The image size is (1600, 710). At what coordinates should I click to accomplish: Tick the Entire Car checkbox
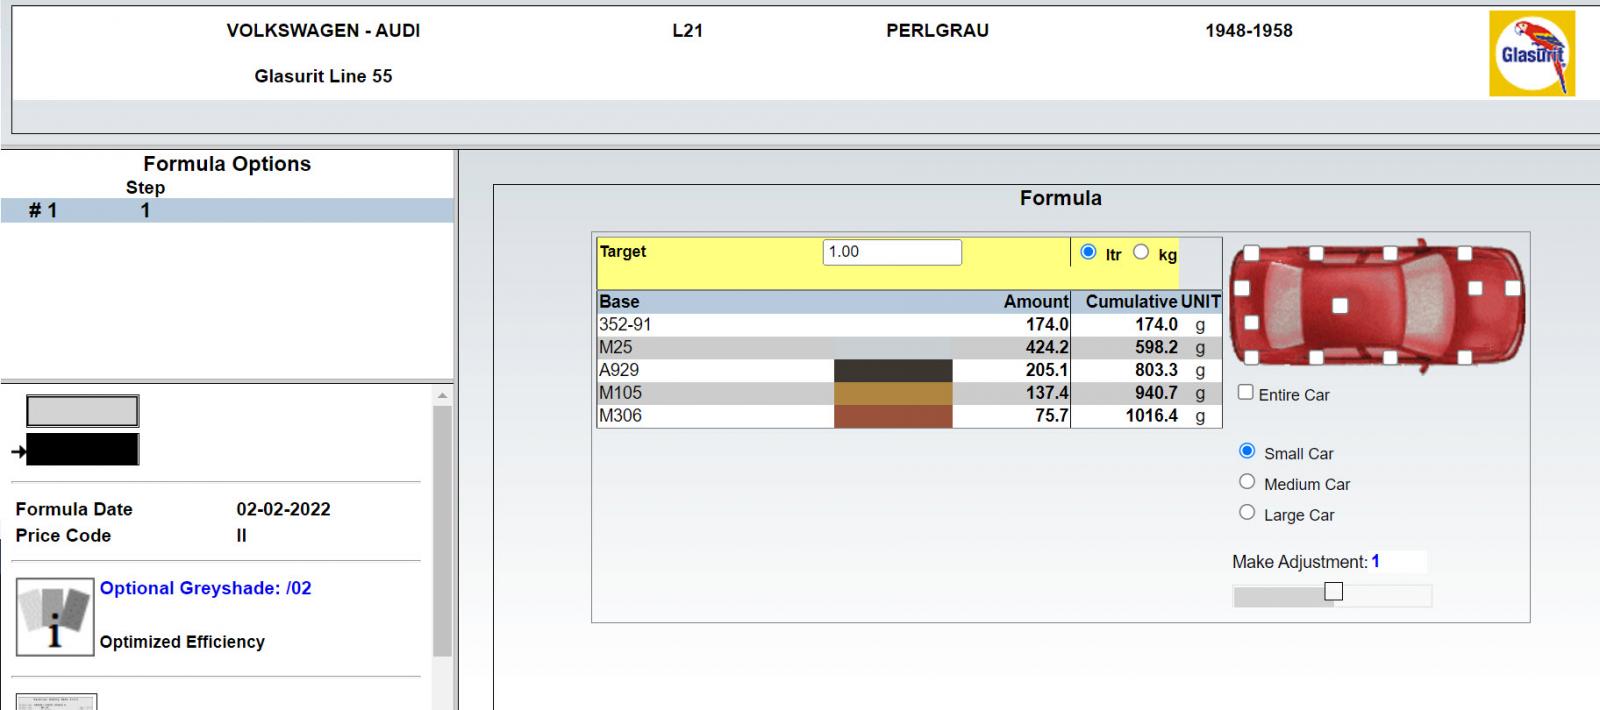(1246, 392)
